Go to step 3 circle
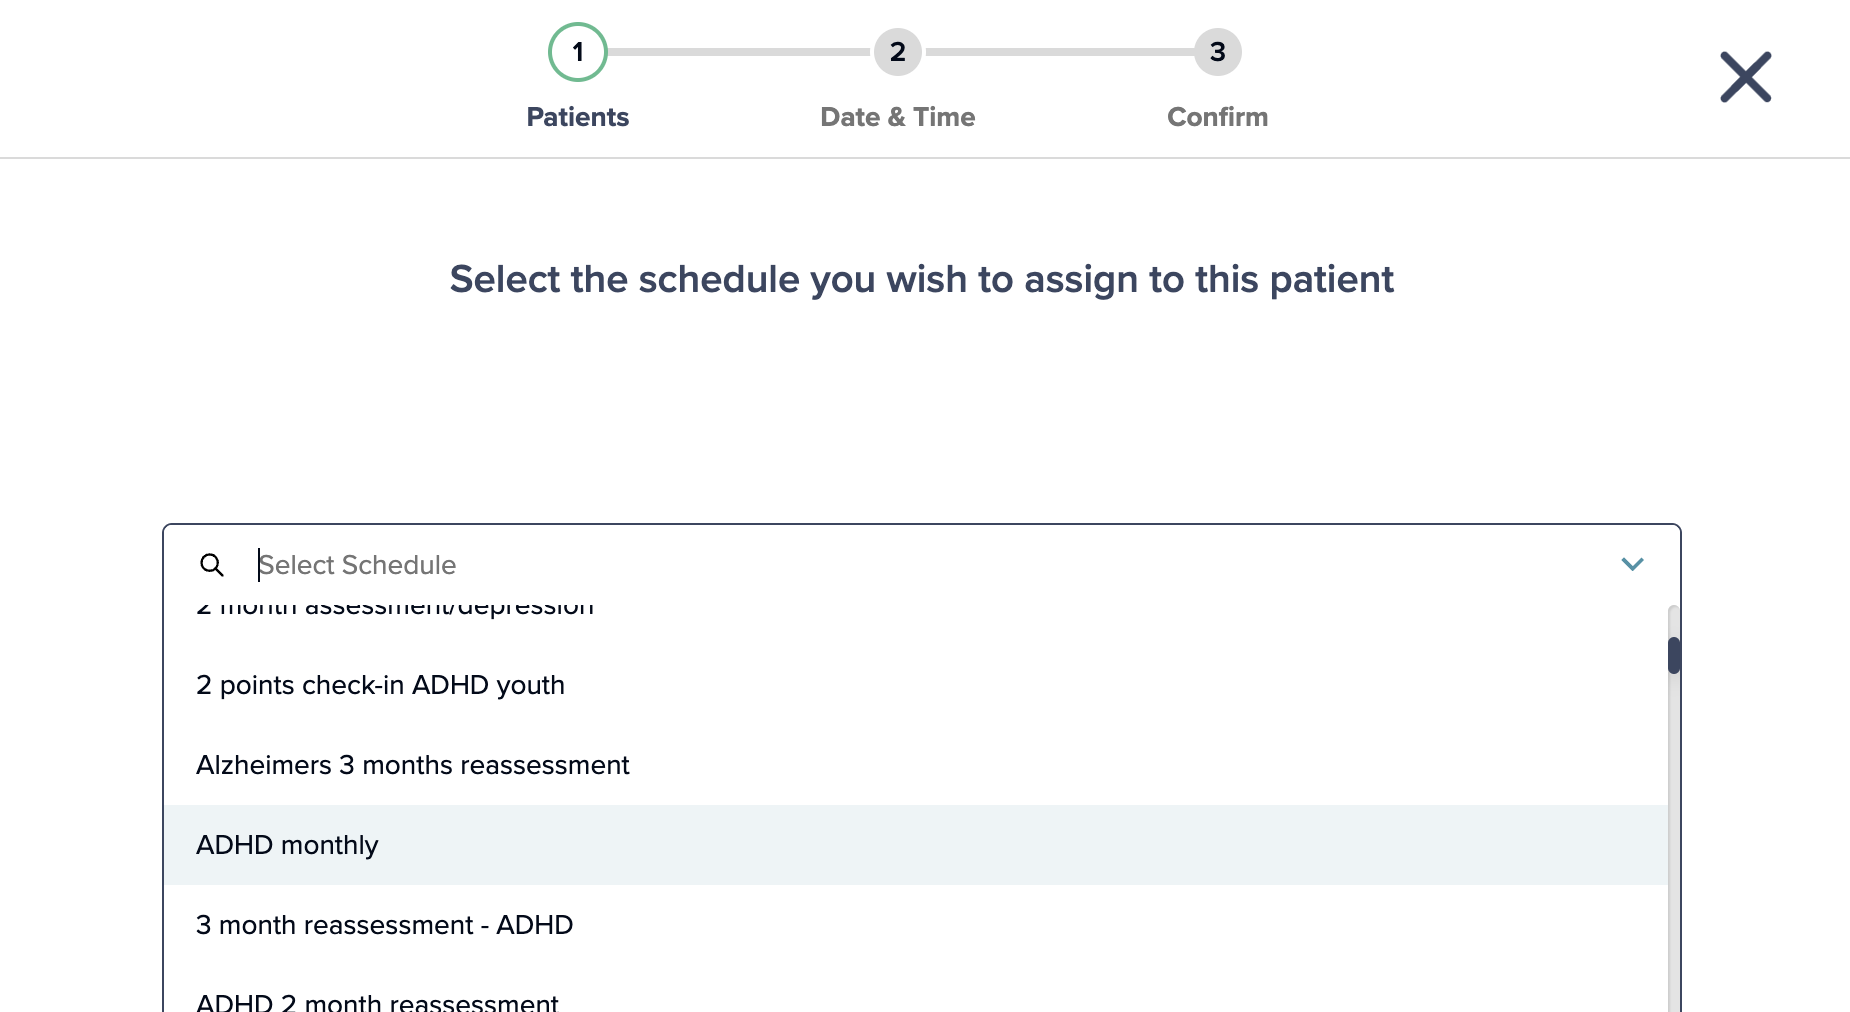 tap(1218, 52)
